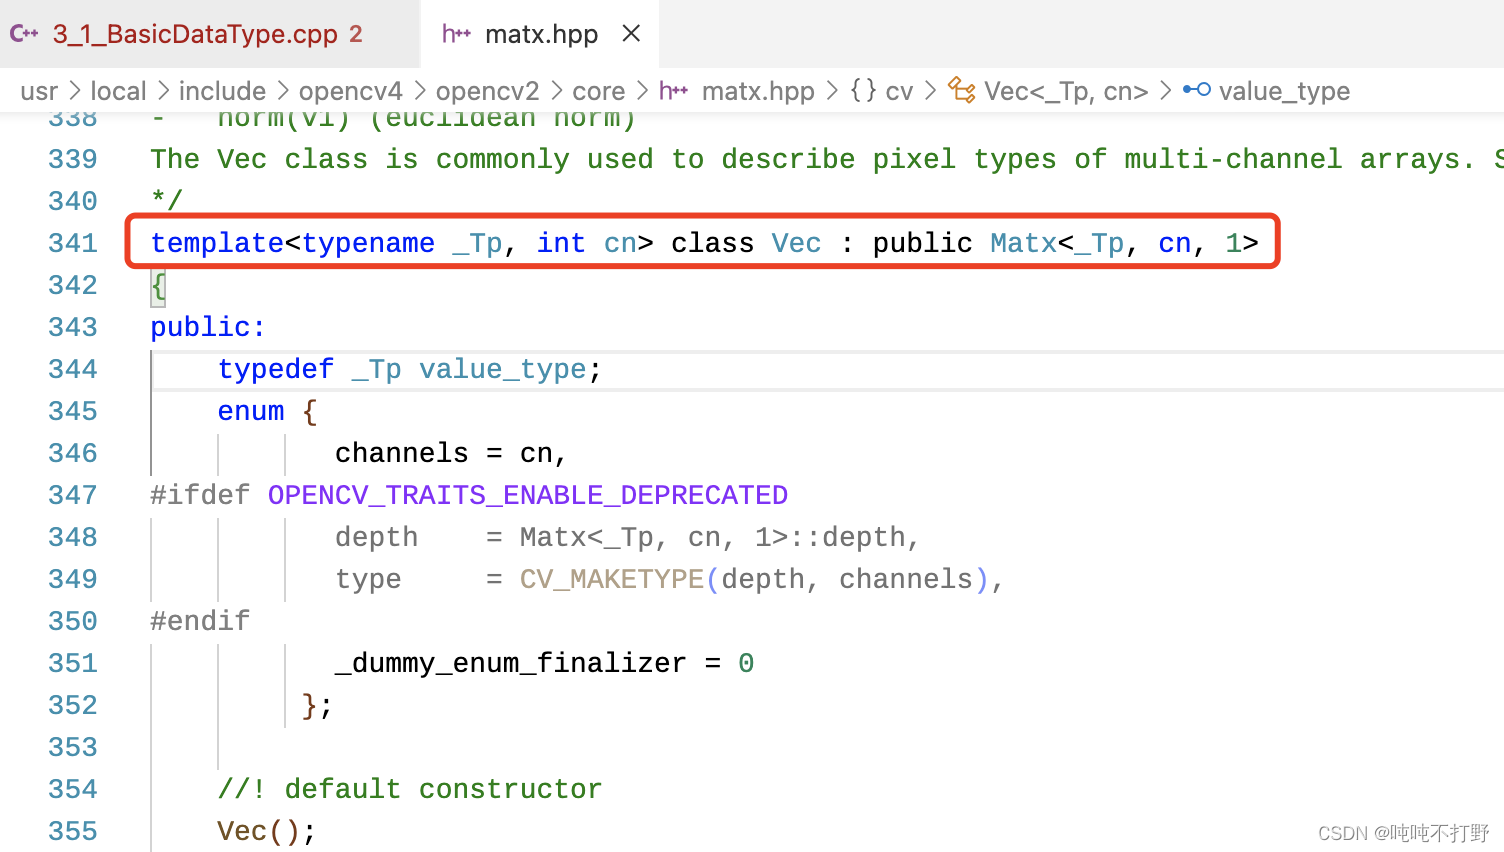Click line number 355 in the gutter
This screenshot has height=852, width=1504.
(x=71, y=831)
